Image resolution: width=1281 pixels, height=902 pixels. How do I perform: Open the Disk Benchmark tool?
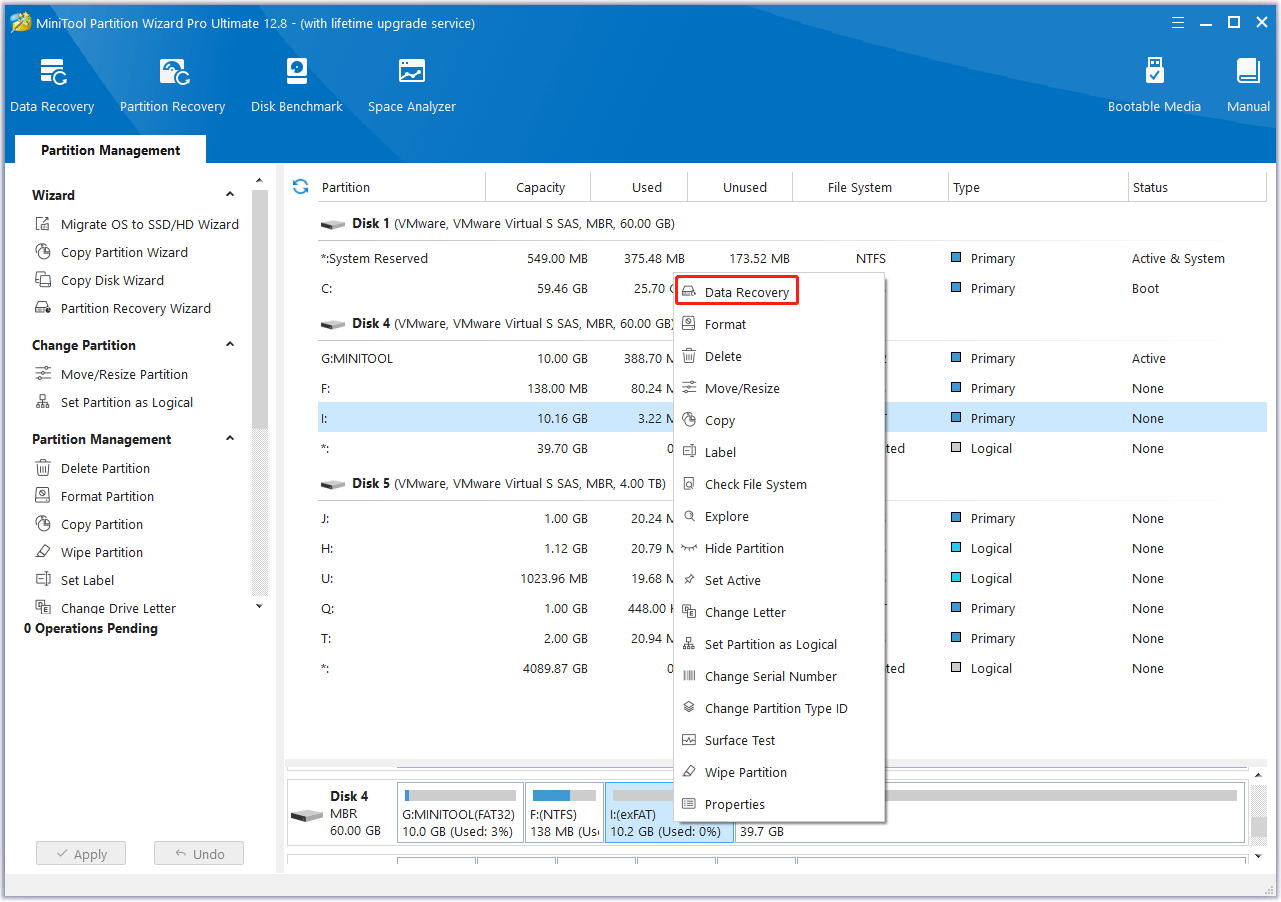click(x=297, y=86)
